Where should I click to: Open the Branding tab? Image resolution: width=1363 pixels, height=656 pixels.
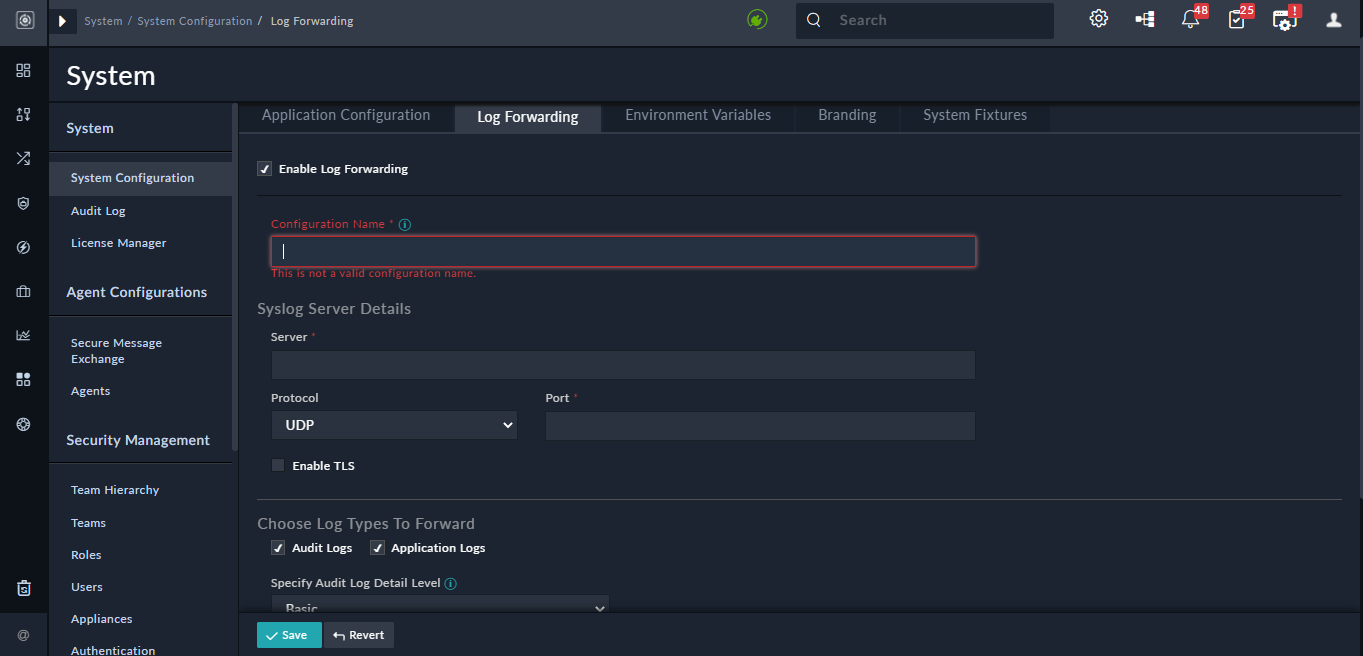coord(846,115)
